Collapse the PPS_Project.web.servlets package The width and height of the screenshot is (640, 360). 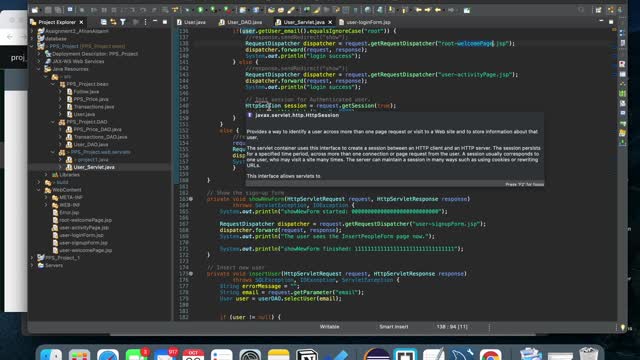pyautogui.click(x=53, y=152)
